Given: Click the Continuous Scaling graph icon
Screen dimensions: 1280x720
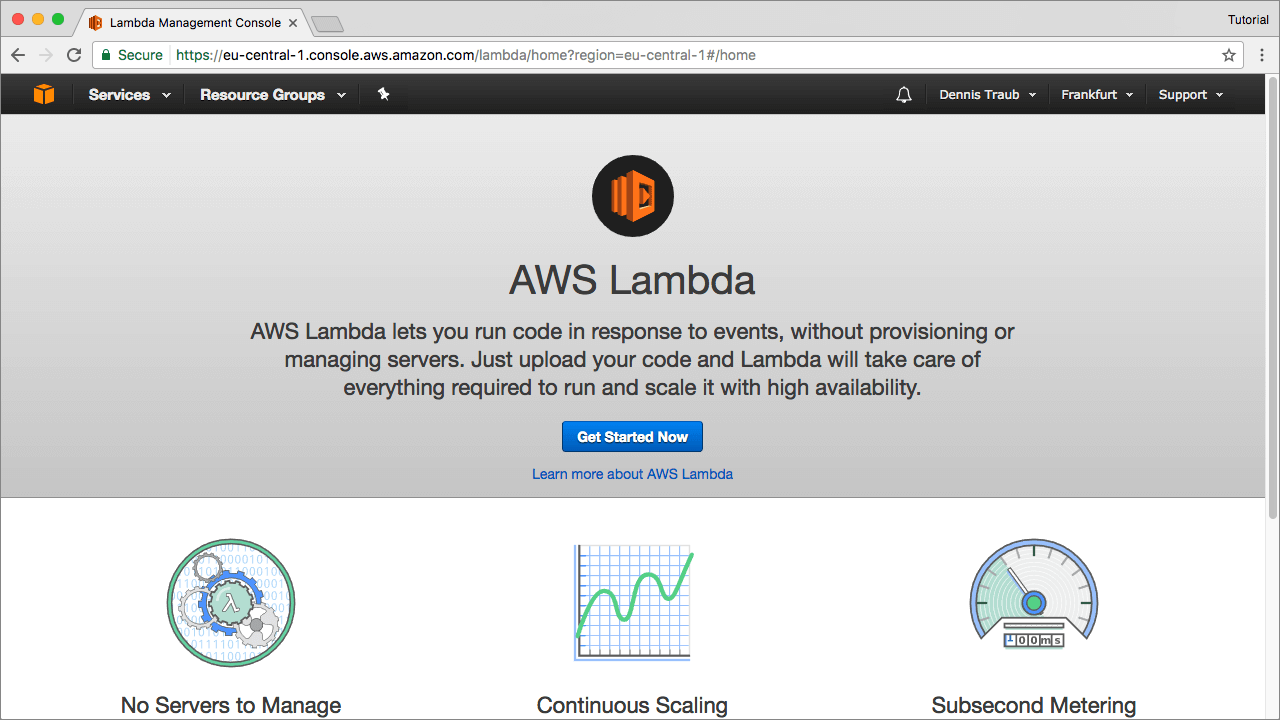Looking at the screenshot, I should pyautogui.click(x=633, y=602).
